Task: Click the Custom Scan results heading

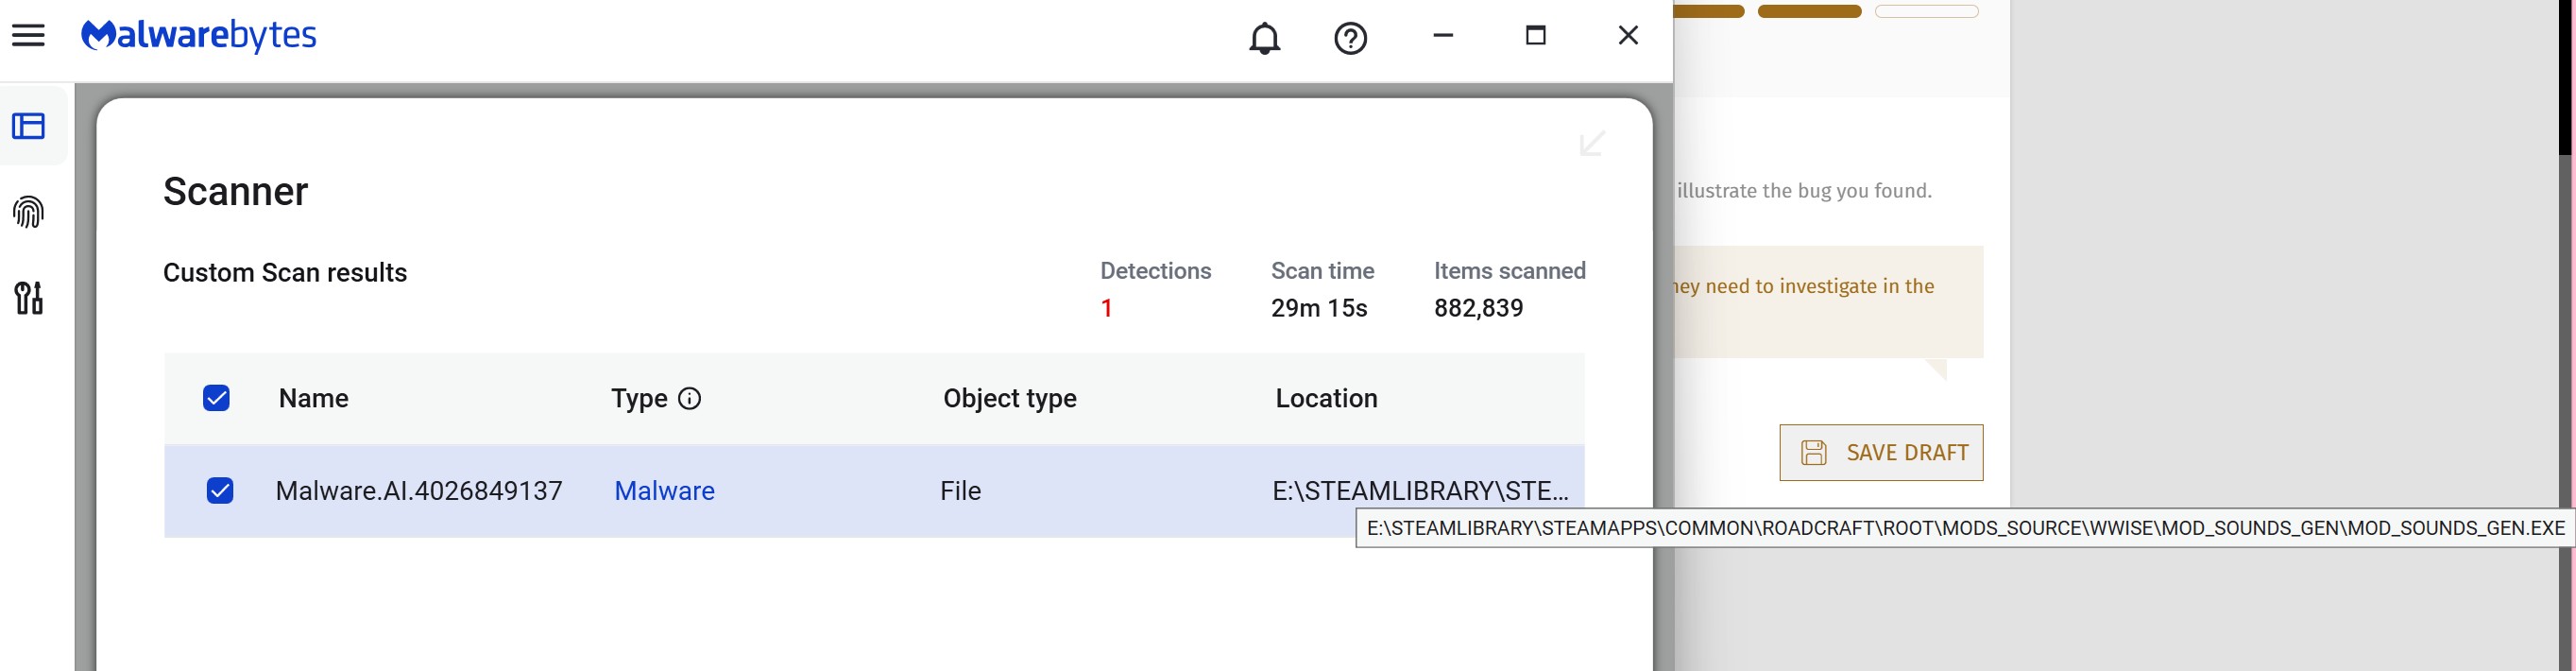Action: [x=285, y=272]
